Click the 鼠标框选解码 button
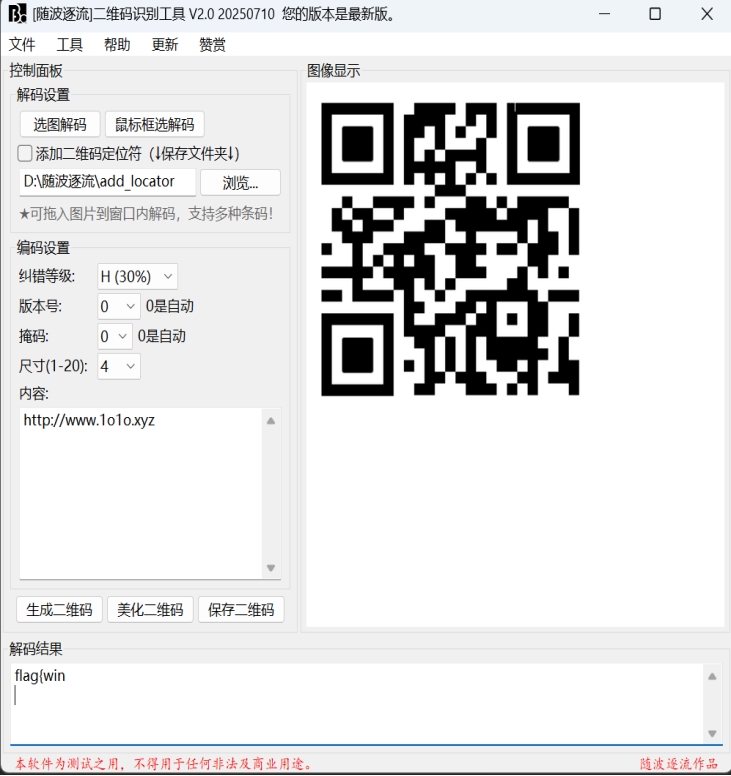This screenshot has width=731, height=776. (x=154, y=124)
